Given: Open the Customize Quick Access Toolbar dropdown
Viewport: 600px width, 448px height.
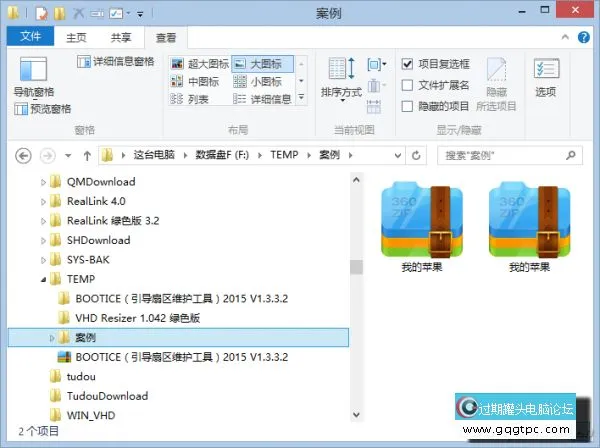Looking at the screenshot, I should point(140,15).
